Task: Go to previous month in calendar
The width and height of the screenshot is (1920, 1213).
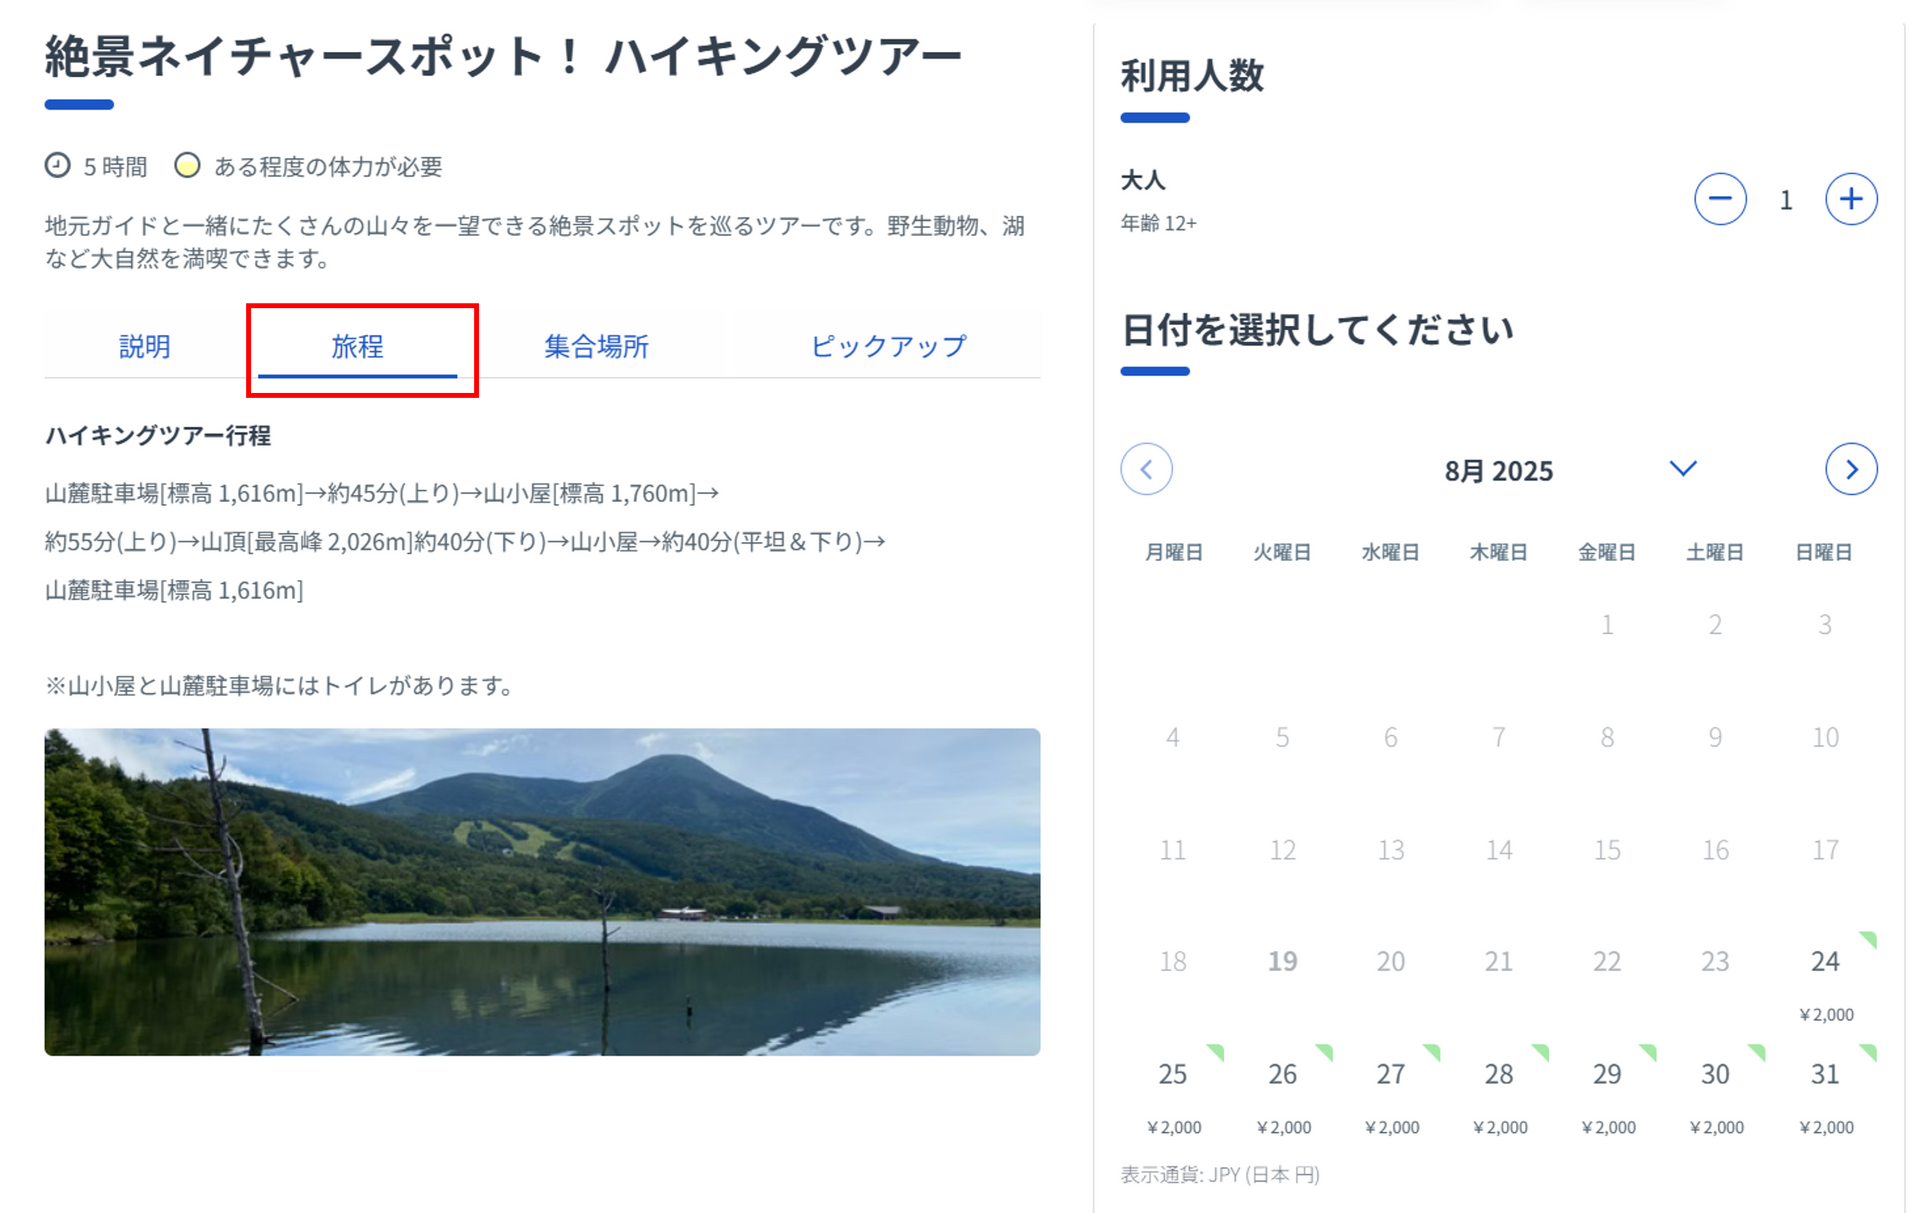Action: coord(1146,469)
